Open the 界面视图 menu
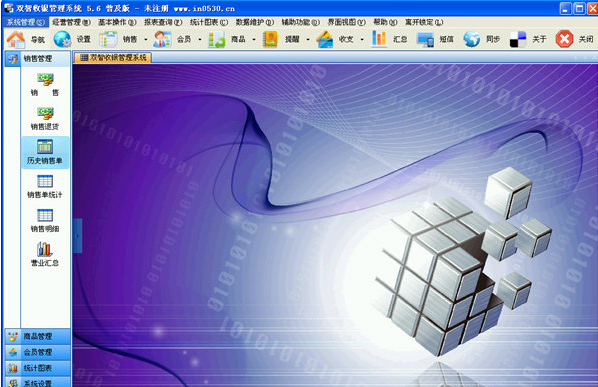This screenshot has height=387, width=598. pos(346,22)
